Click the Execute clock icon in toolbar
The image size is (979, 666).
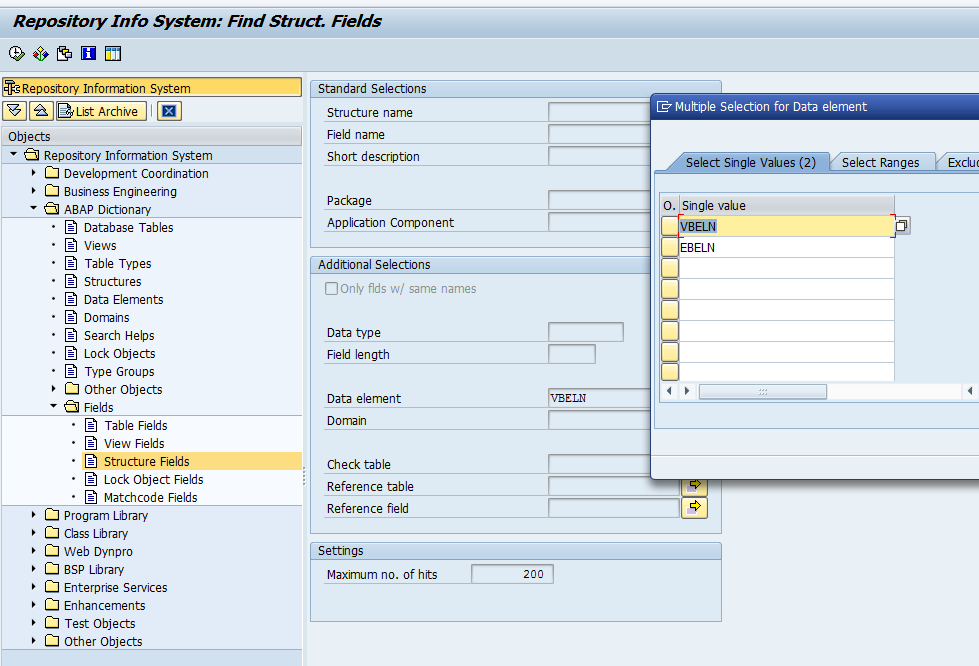[16, 54]
